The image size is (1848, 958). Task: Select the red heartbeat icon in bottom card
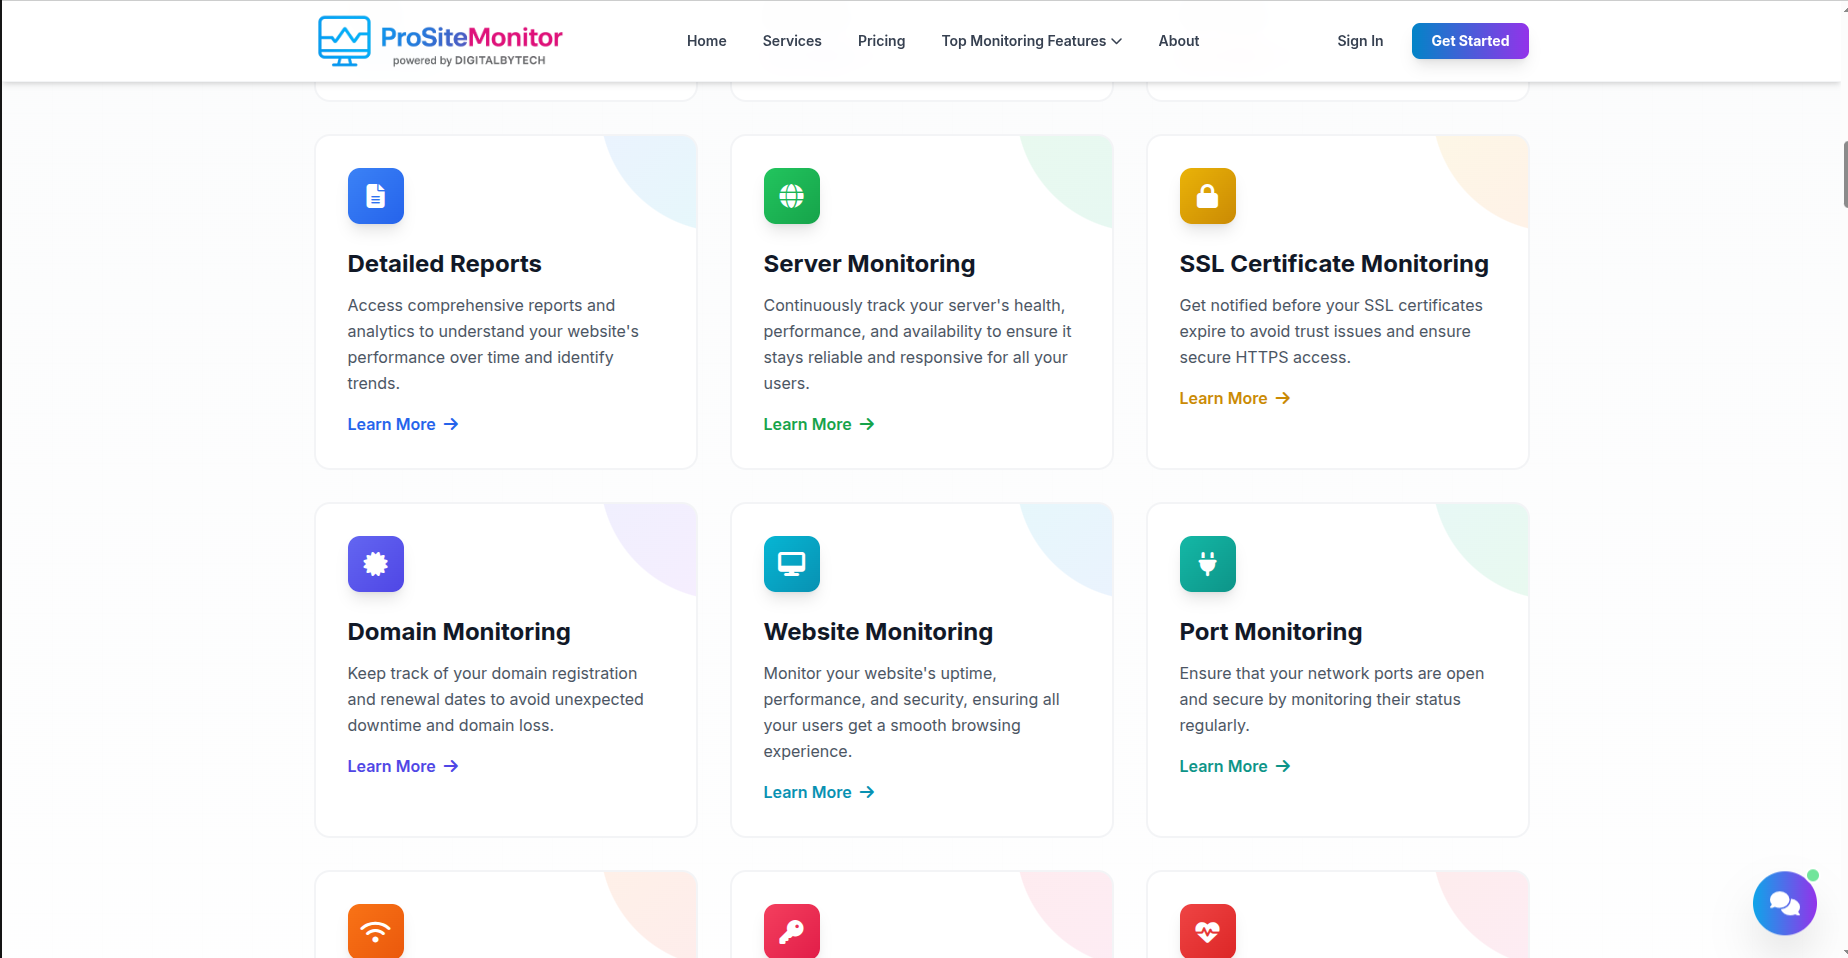[x=1207, y=931]
